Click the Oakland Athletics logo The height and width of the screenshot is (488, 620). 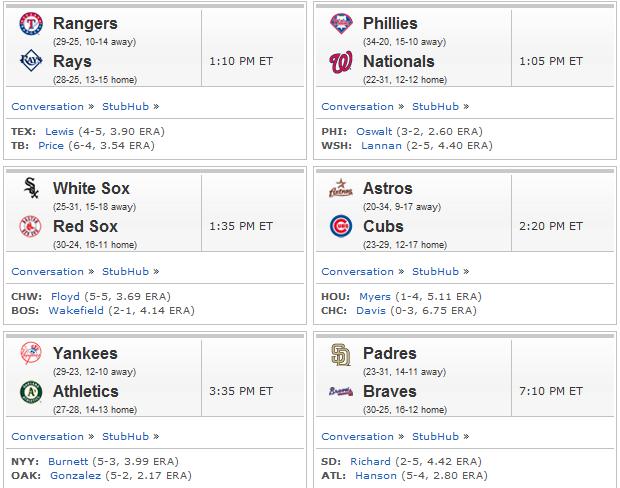[31, 392]
